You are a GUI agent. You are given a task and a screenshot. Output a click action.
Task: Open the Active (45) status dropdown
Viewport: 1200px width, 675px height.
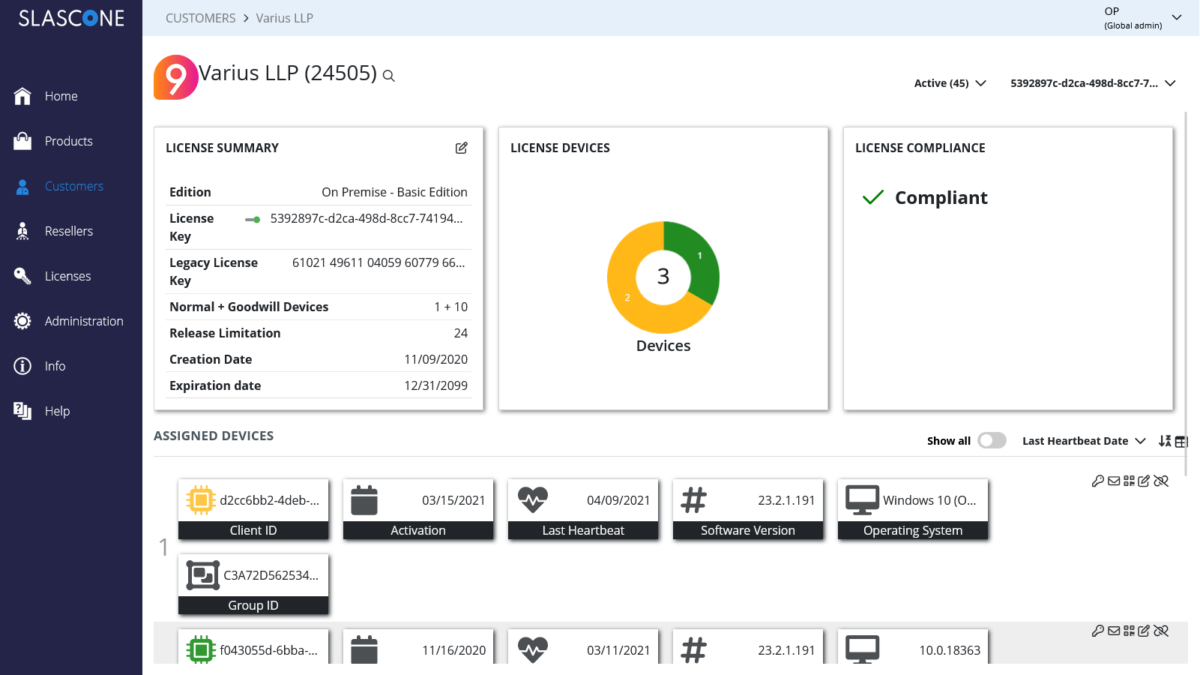pyautogui.click(x=948, y=84)
